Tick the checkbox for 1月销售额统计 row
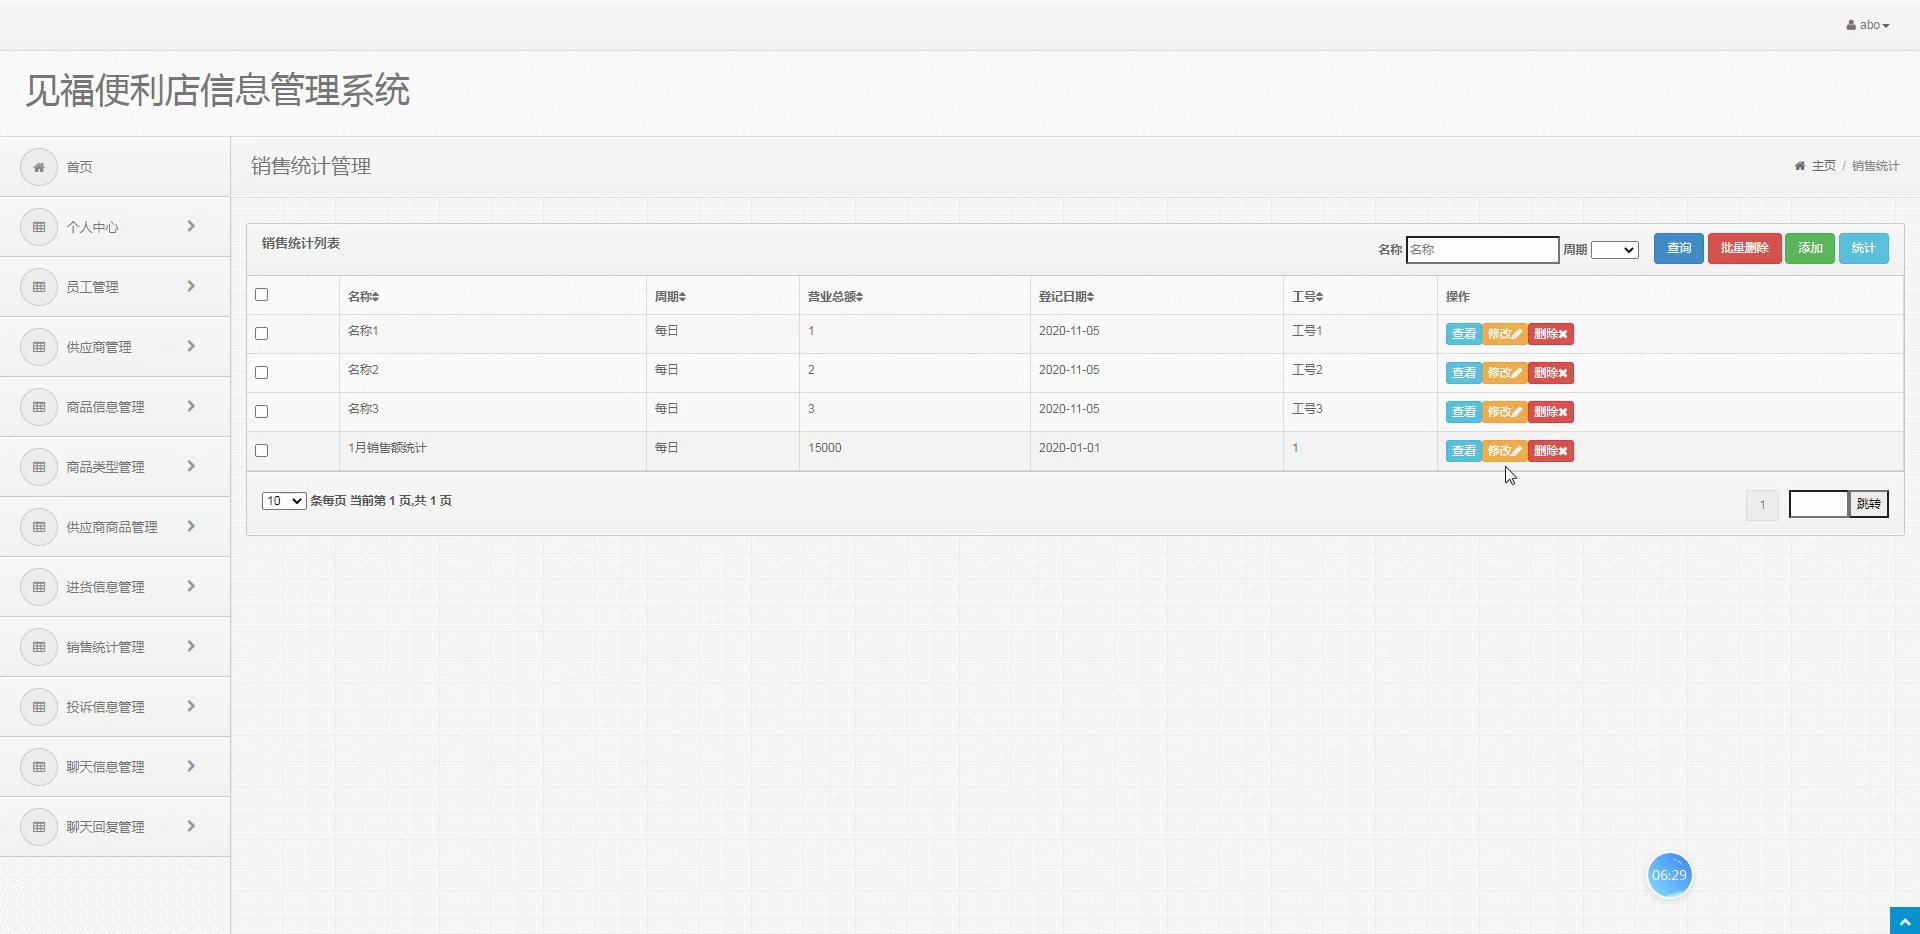This screenshot has height=934, width=1920. point(262,451)
